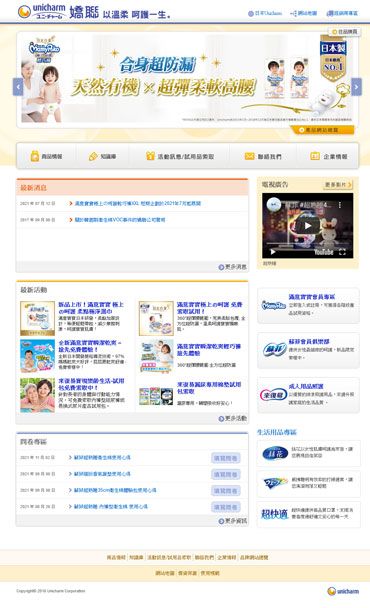Screen dimensions: 370x608
Task: Open the 絲花 brand card
Action: click(309, 453)
